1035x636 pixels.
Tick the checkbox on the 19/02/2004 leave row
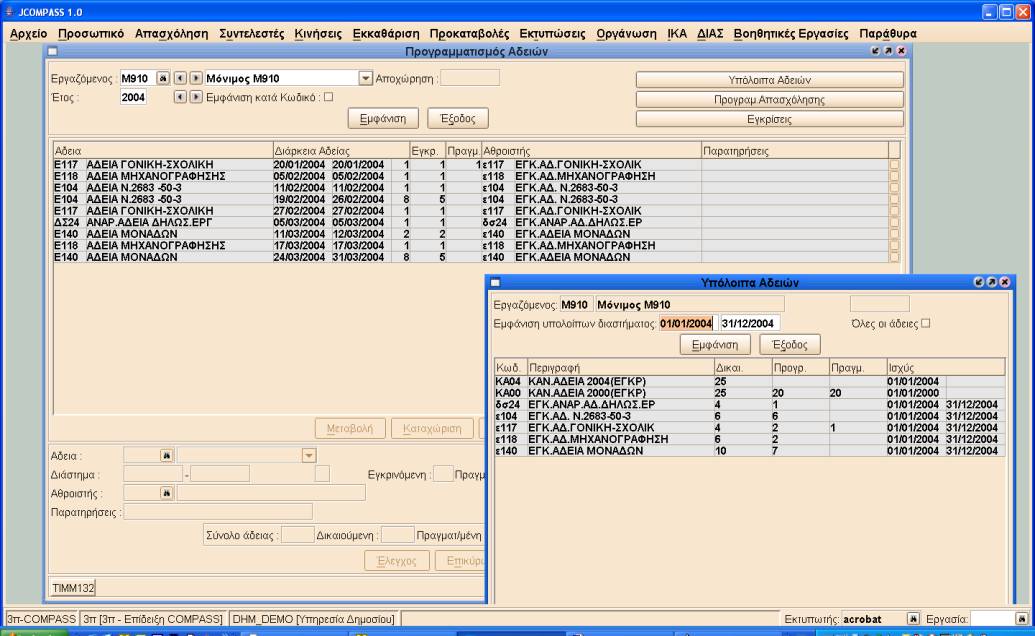point(894,199)
